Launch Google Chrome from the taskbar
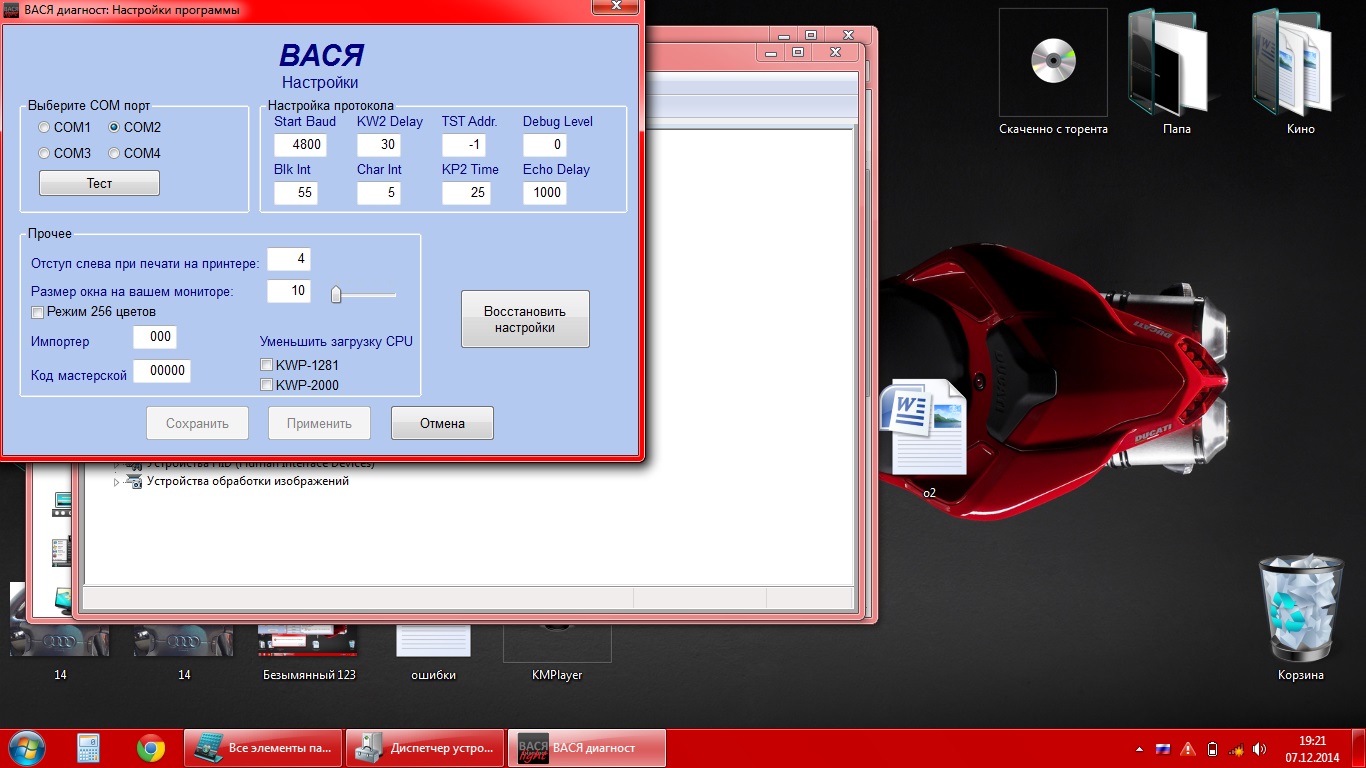Viewport: 1366px width, 768px height. [x=151, y=748]
